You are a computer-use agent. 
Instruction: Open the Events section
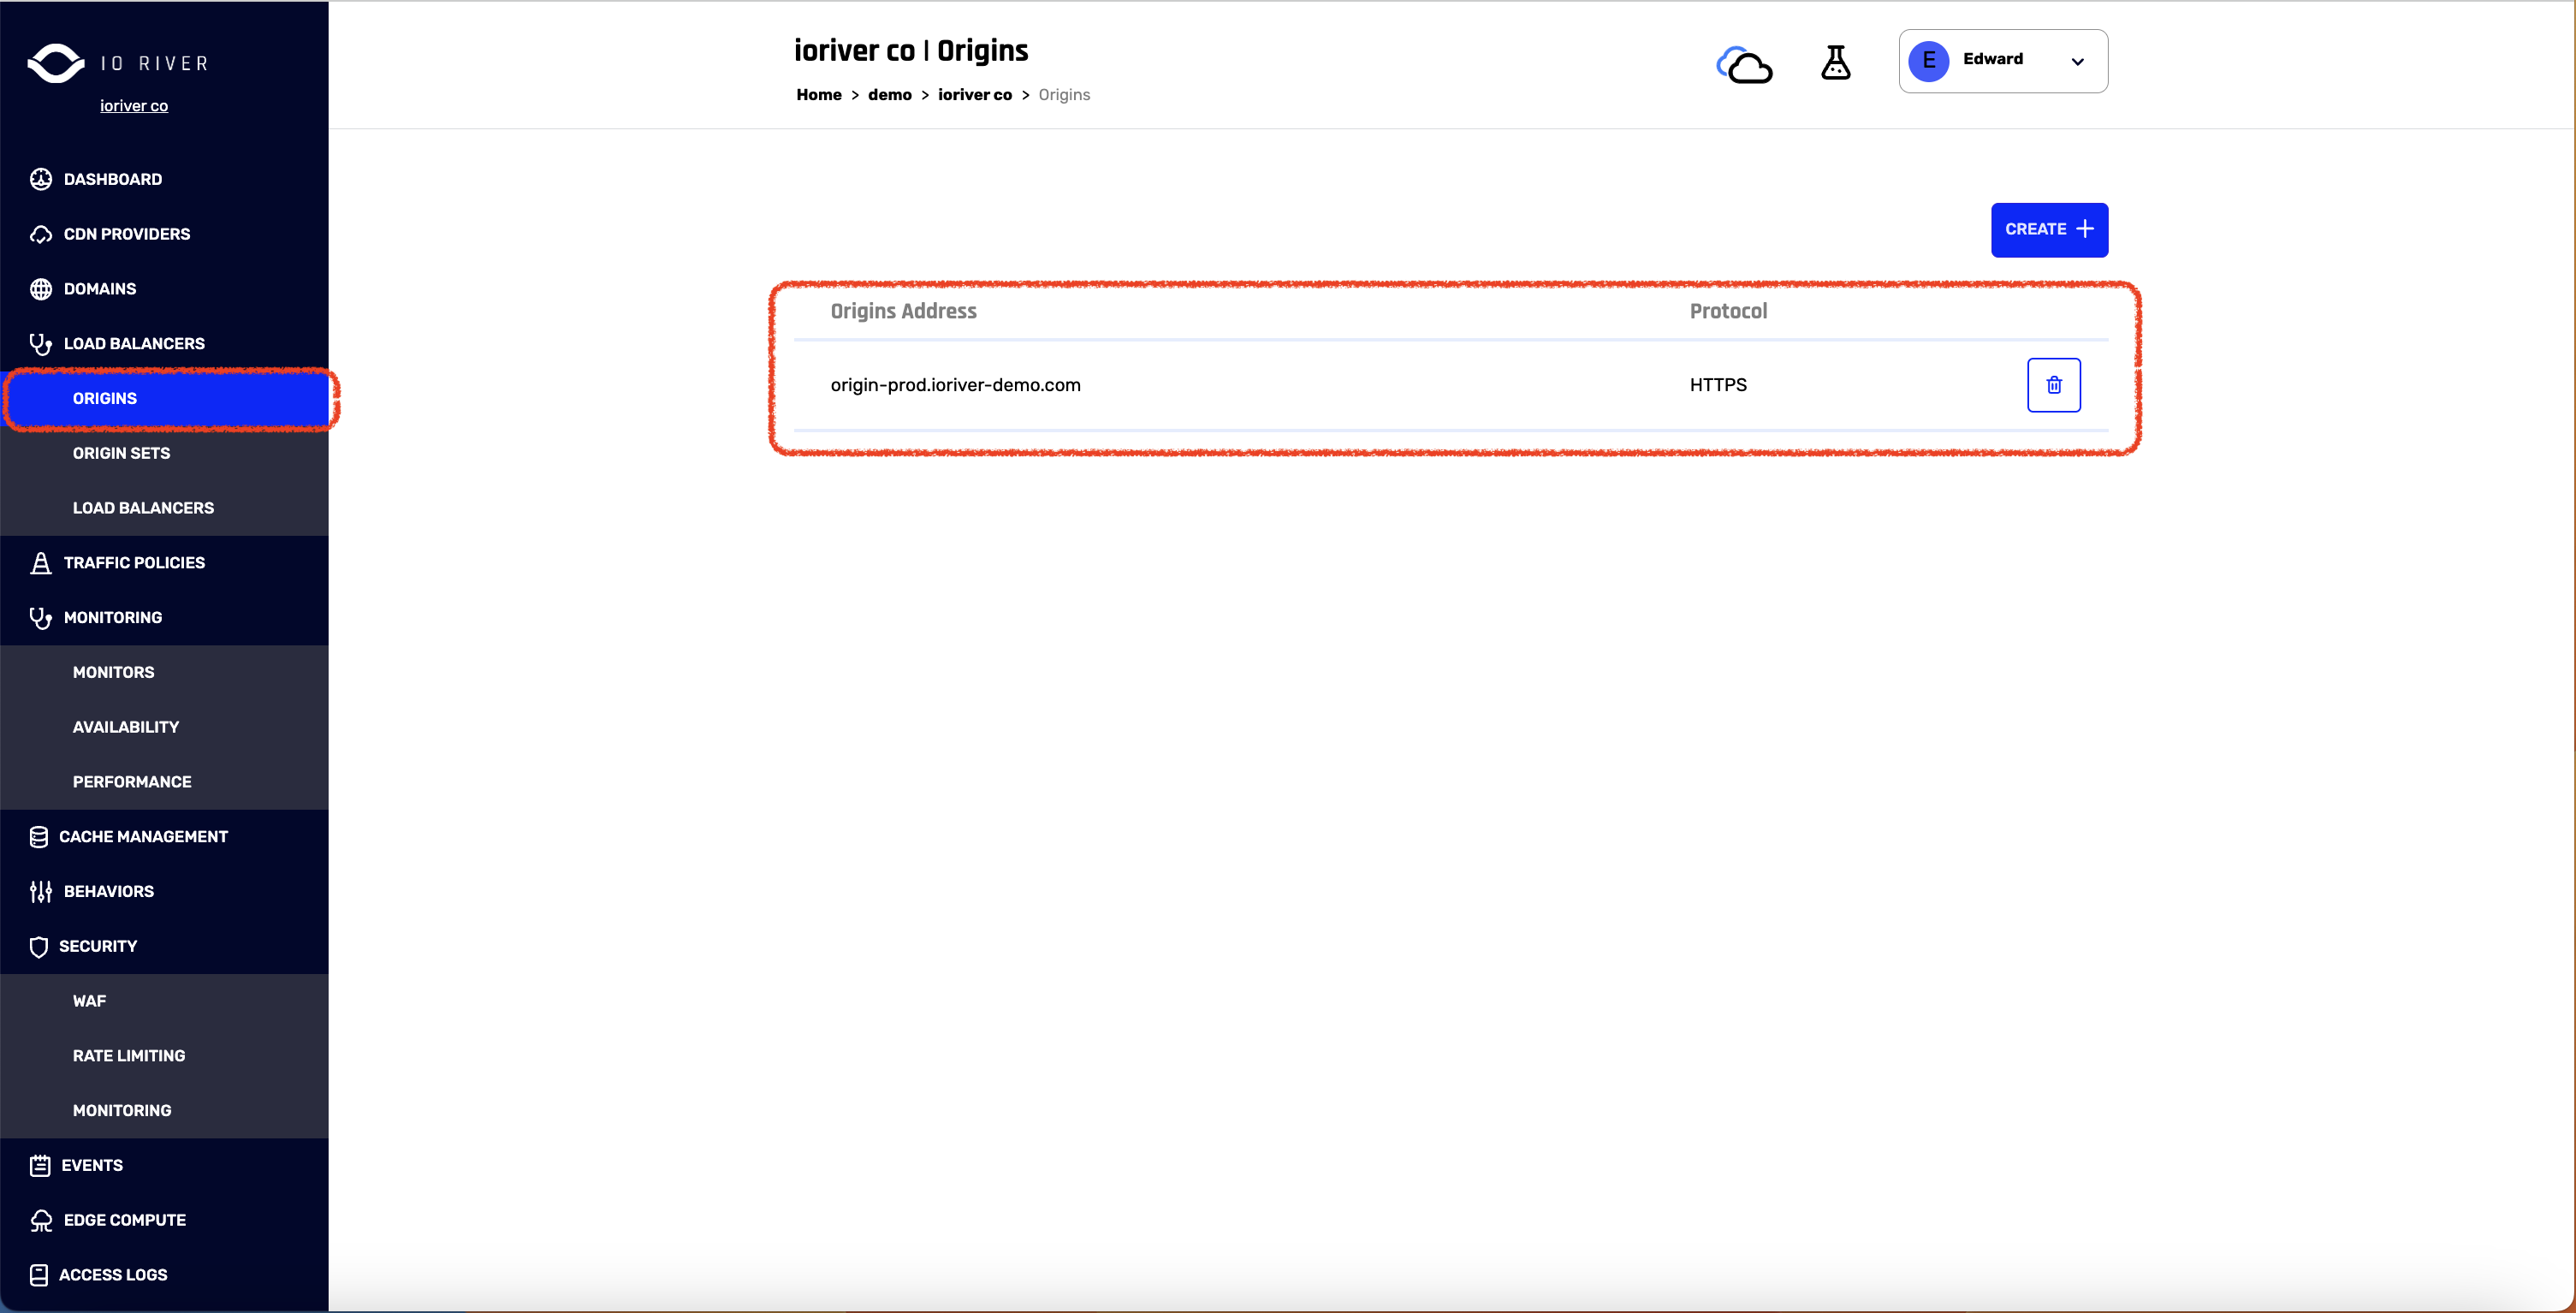(92, 1166)
